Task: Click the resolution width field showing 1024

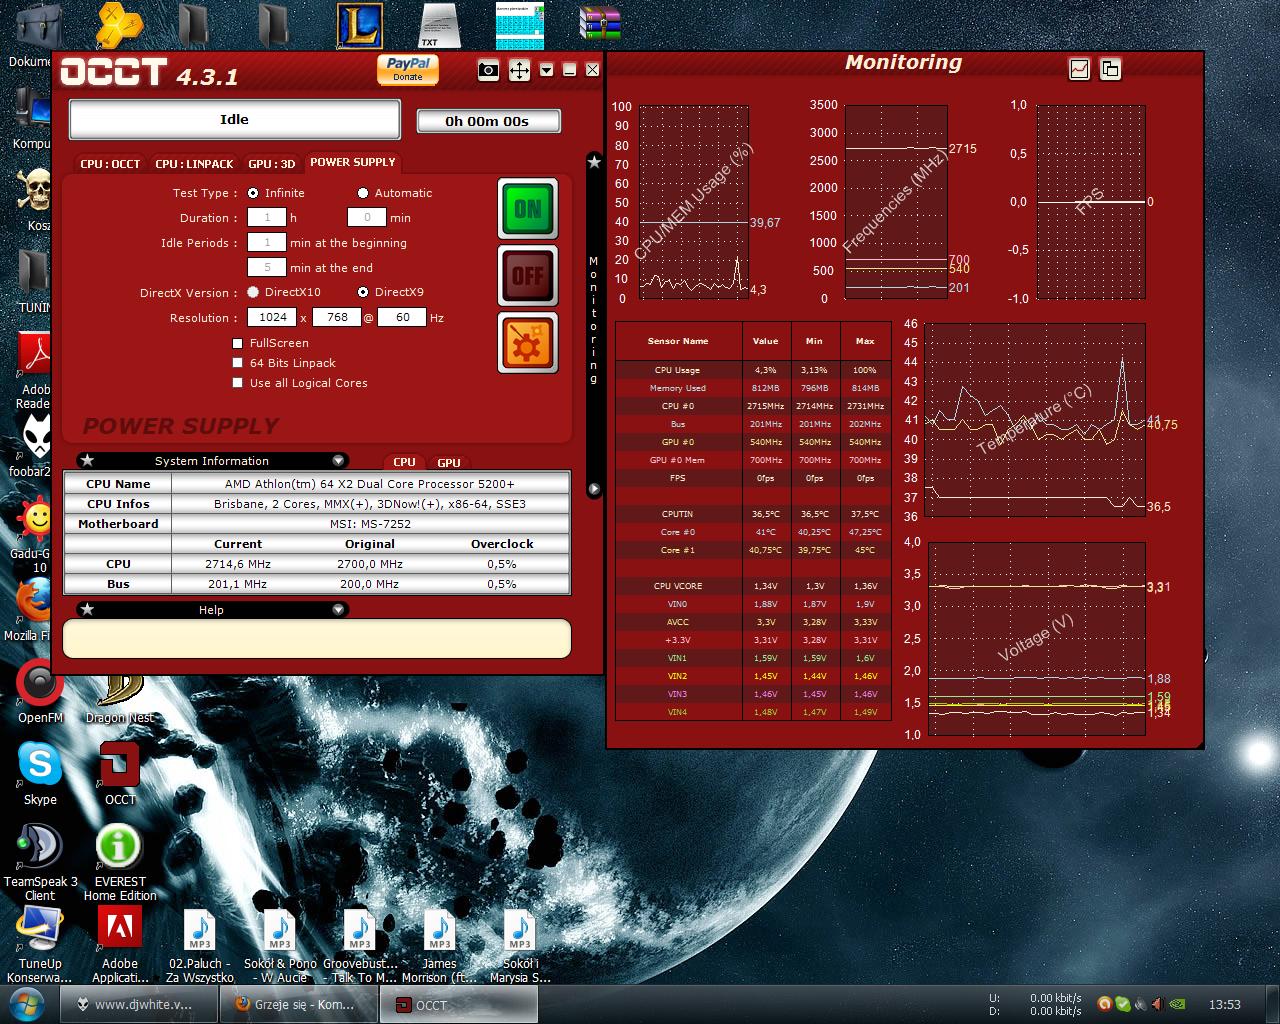Action: click(273, 317)
